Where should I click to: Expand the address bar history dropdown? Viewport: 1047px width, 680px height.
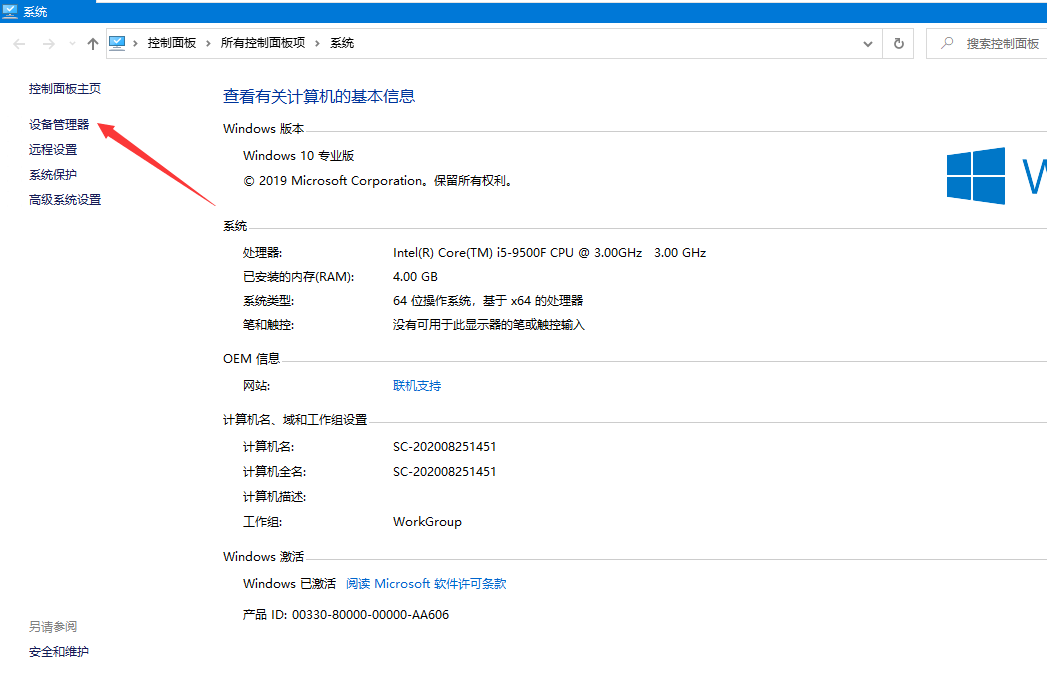pos(868,44)
